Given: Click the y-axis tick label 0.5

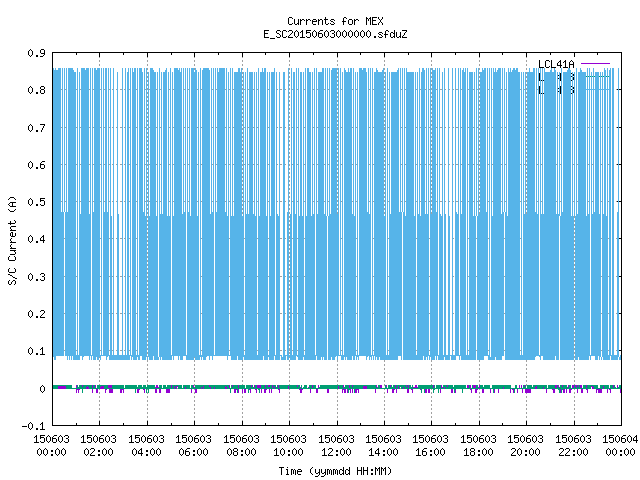Looking at the screenshot, I should coord(36,202).
